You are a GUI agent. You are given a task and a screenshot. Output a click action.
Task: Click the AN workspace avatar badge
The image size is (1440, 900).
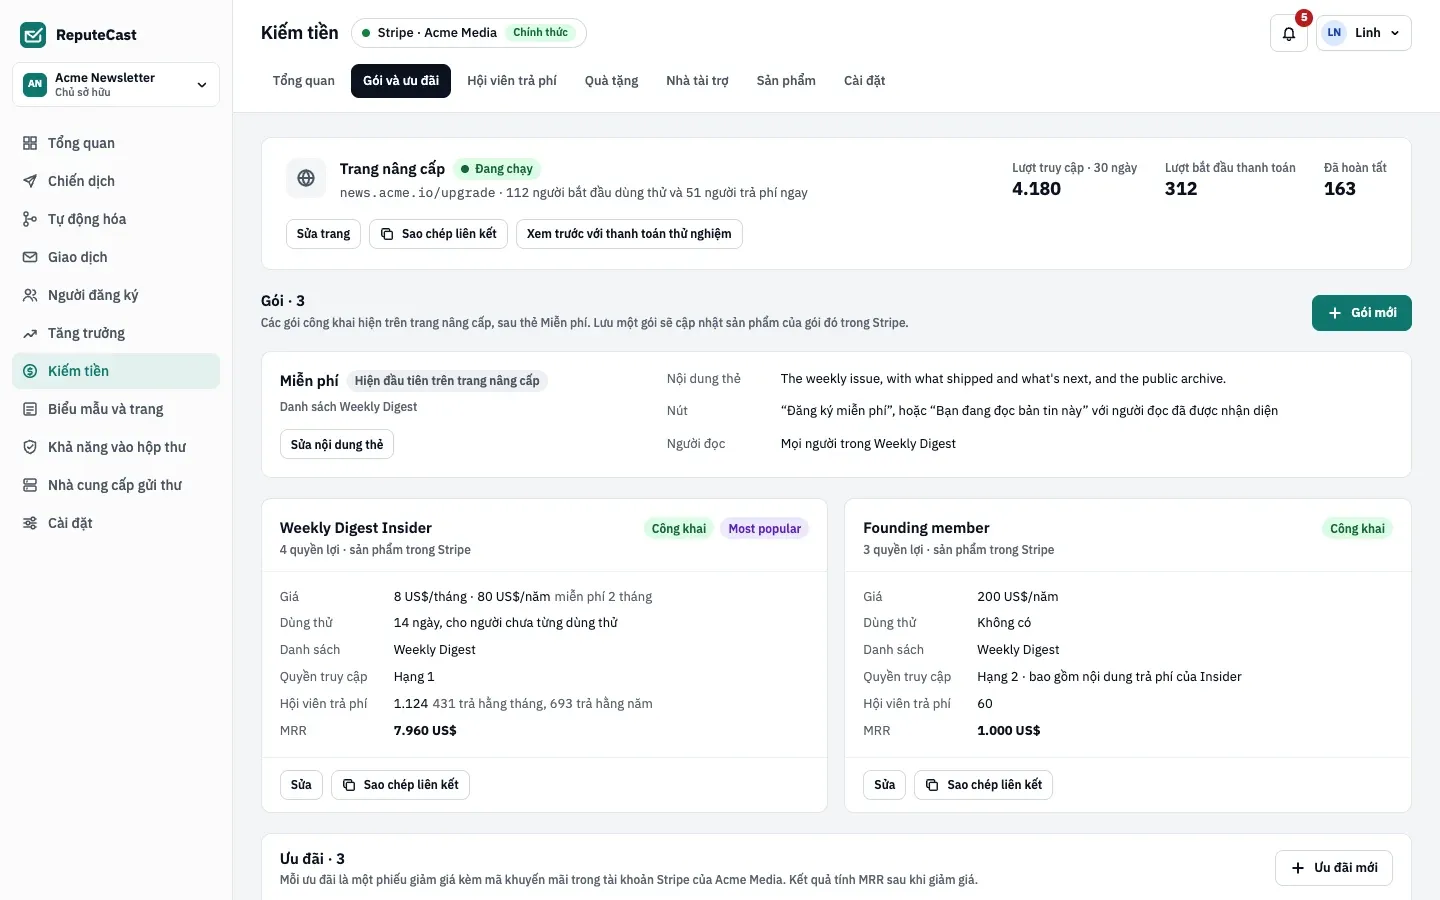[35, 84]
